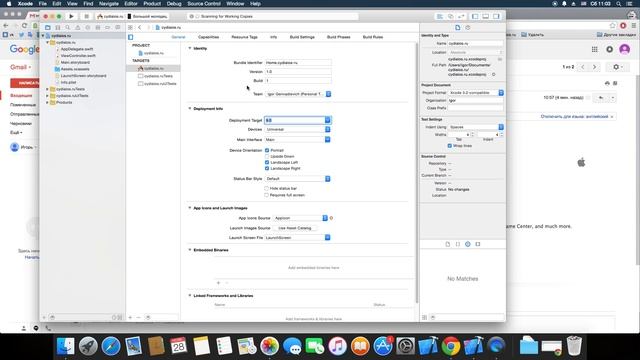Show the Quick Help inspector
The height and width of the screenshot is (360, 640).
click(x=468, y=27)
